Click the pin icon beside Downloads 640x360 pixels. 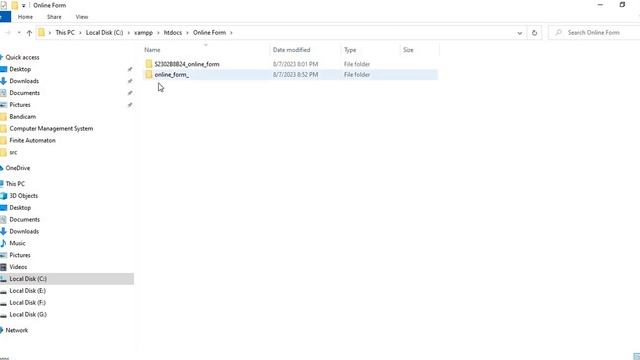130,81
